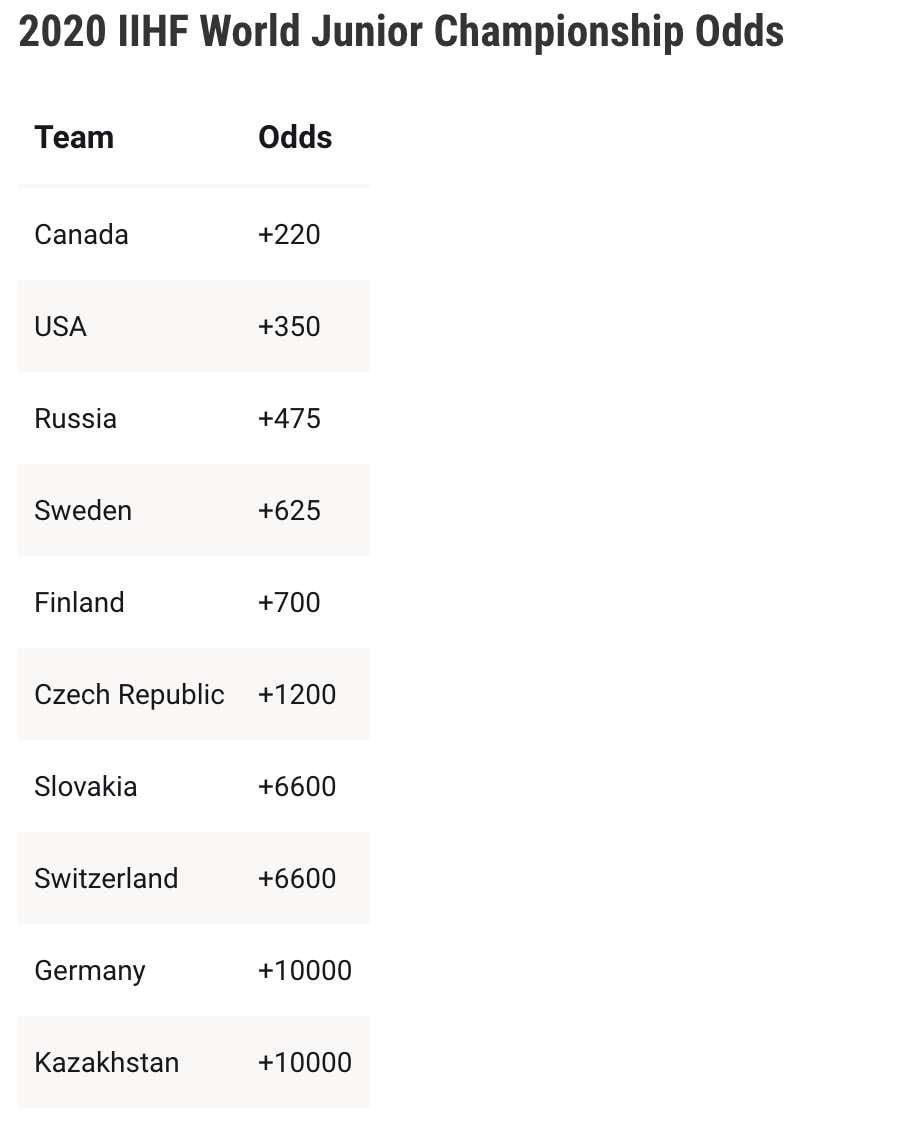Click the Russia team name
902x1138 pixels.
[x=75, y=419]
